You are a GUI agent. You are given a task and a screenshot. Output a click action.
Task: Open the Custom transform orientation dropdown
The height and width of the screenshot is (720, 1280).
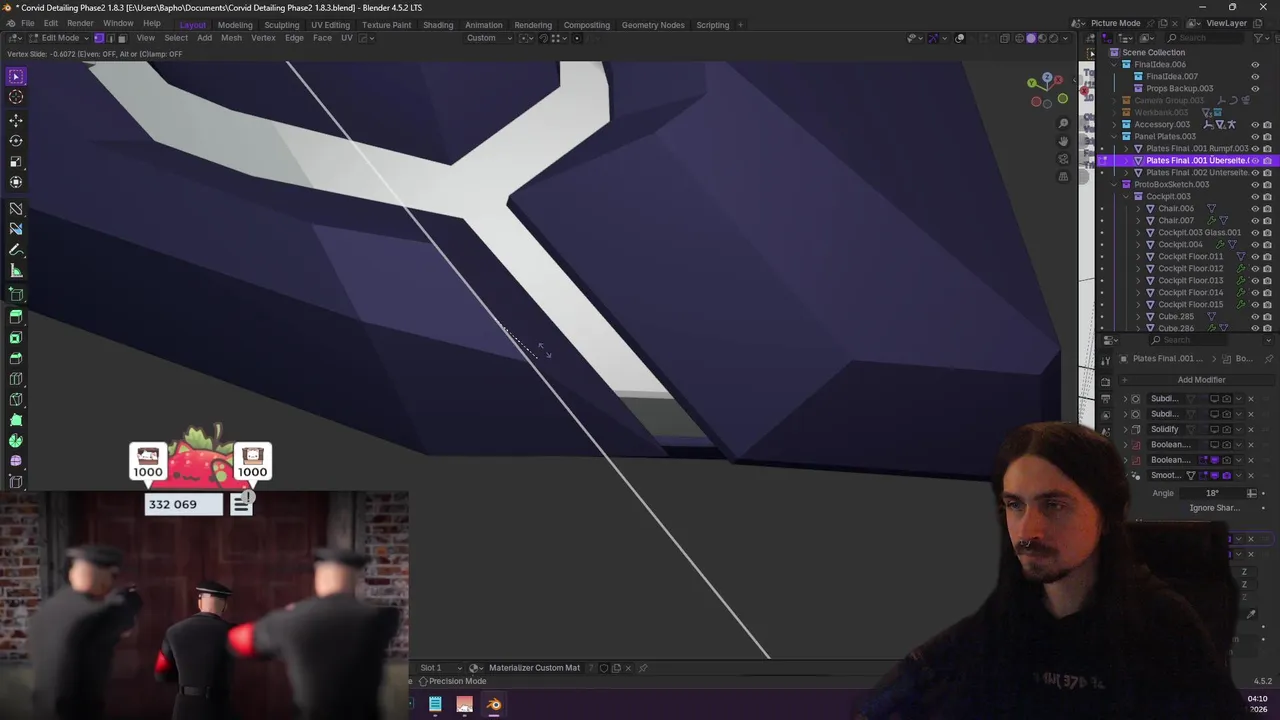point(488,38)
